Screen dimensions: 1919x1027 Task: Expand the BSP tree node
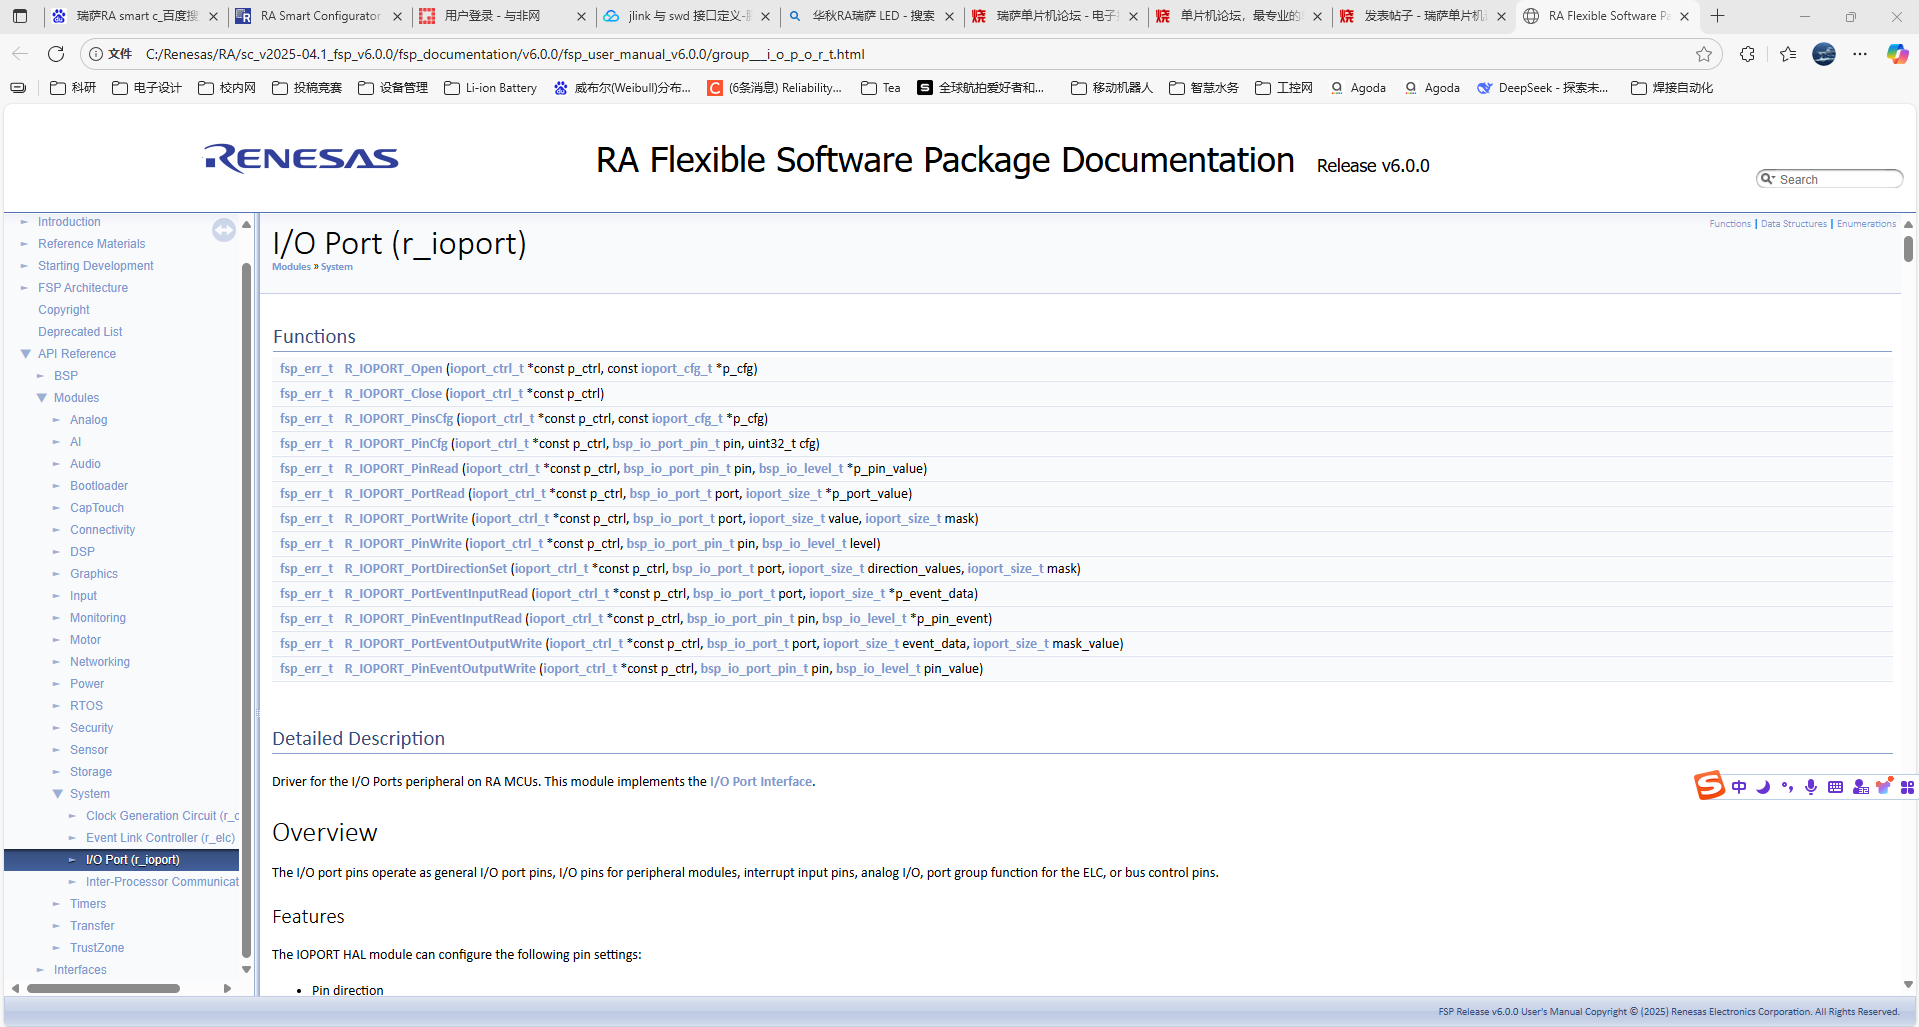[41, 376]
